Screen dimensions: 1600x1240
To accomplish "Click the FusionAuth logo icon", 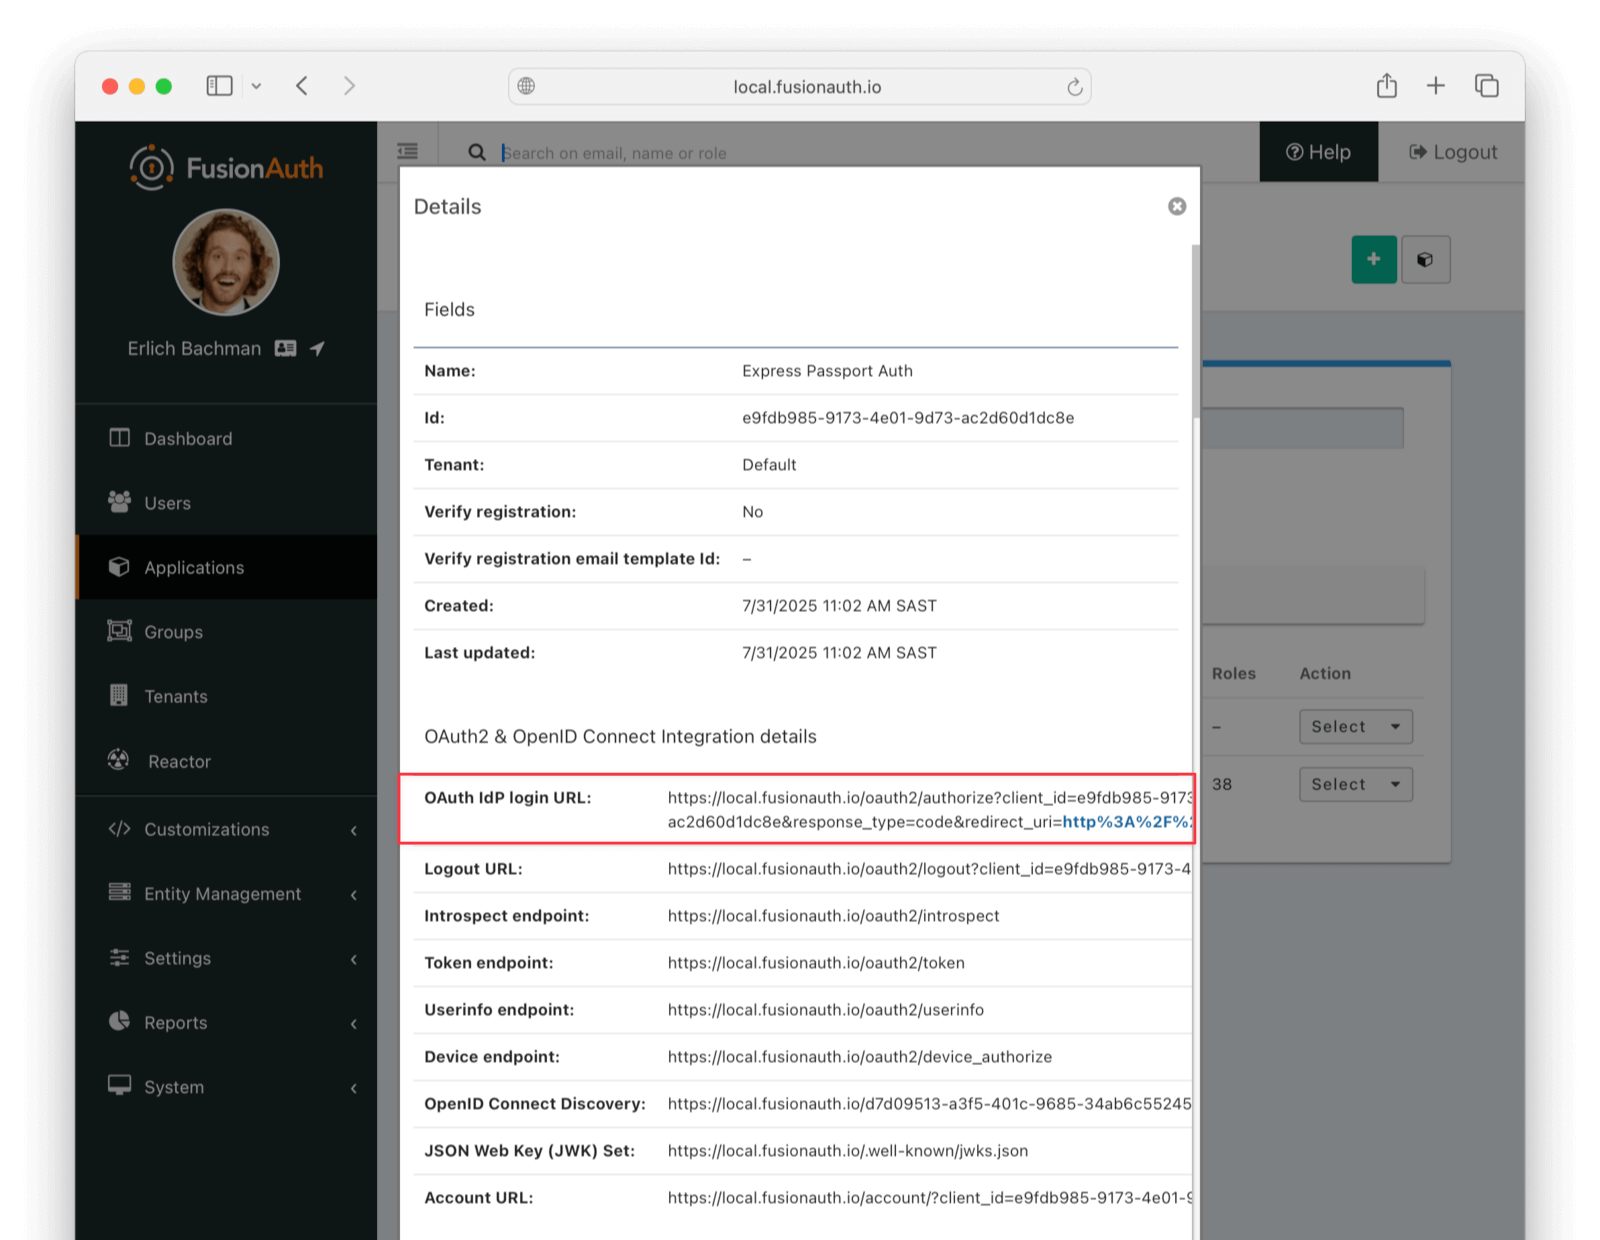I will [x=151, y=167].
